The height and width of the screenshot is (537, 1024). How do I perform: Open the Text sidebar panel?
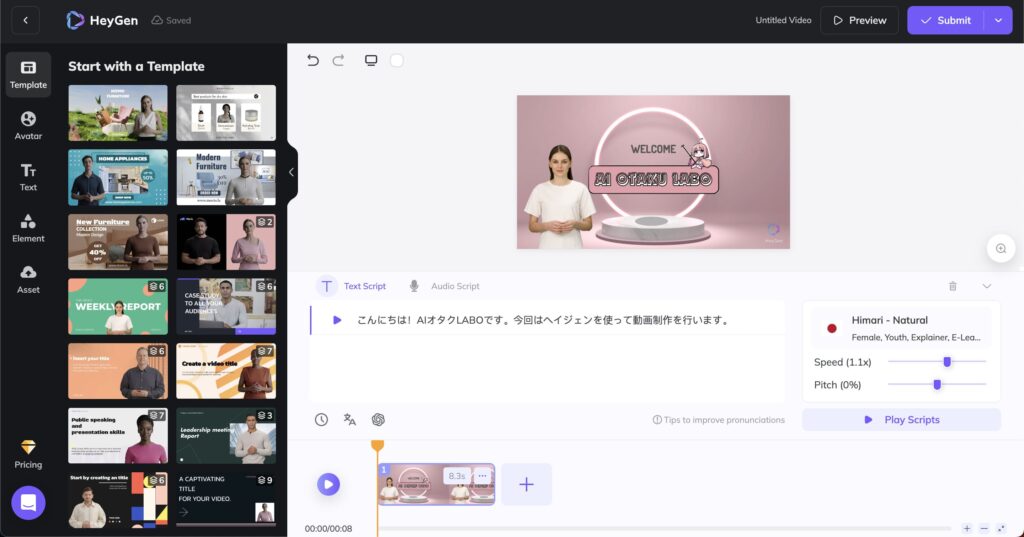pyautogui.click(x=28, y=177)
